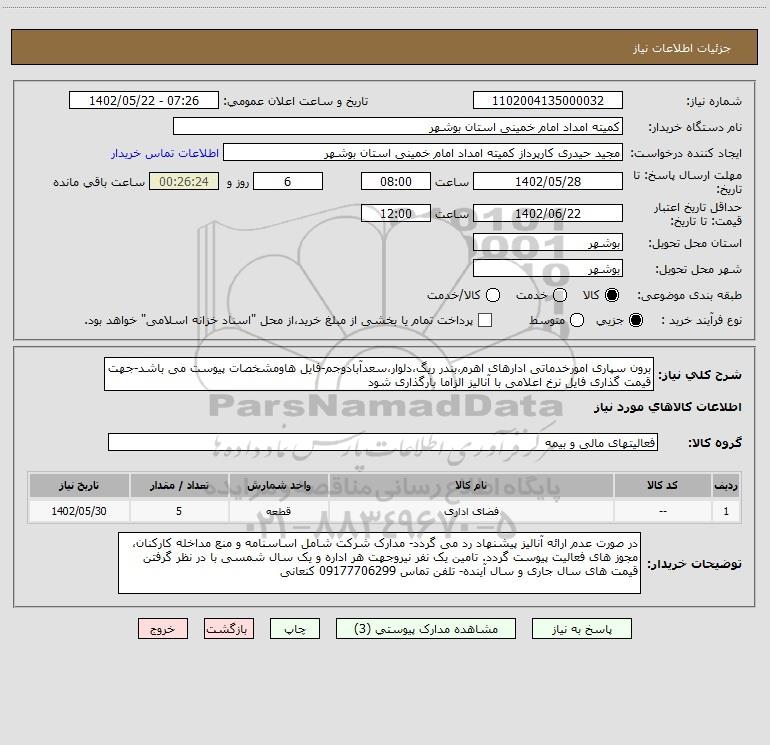Click the buyer name field کمیته امداد
This screenshot has width=770, height=745.
[398, 126]
